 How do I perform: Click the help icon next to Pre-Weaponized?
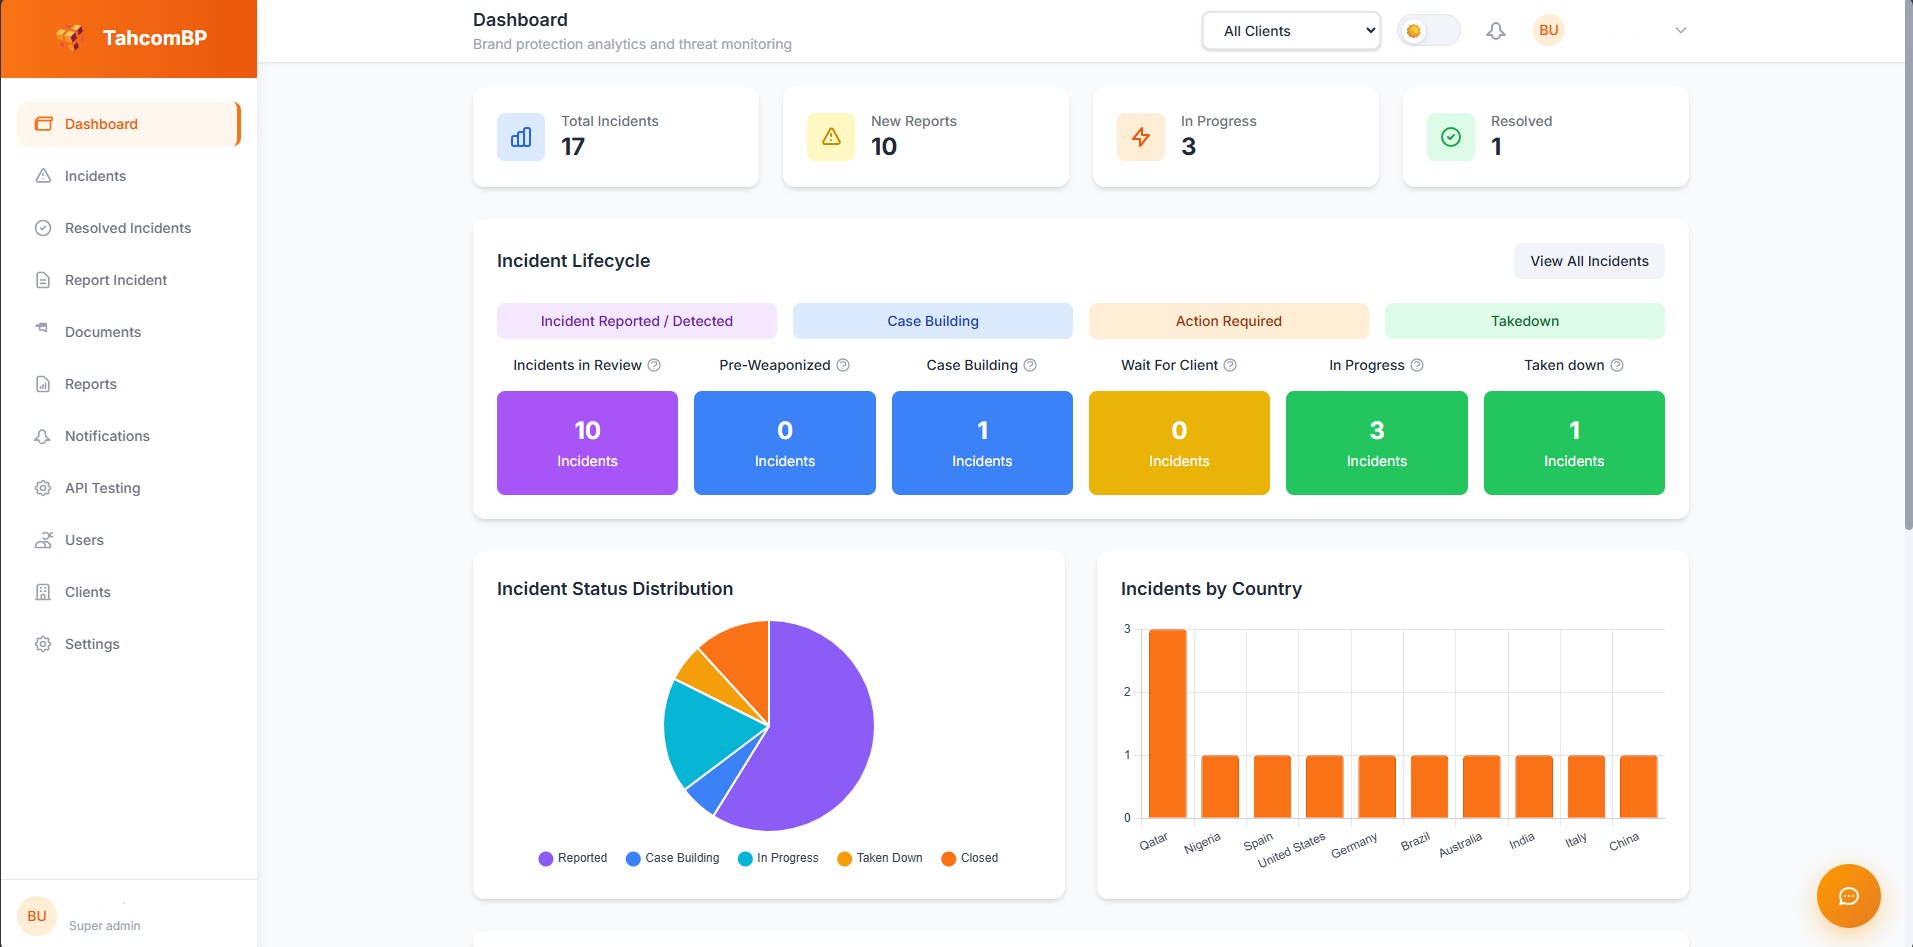(843, 365)
